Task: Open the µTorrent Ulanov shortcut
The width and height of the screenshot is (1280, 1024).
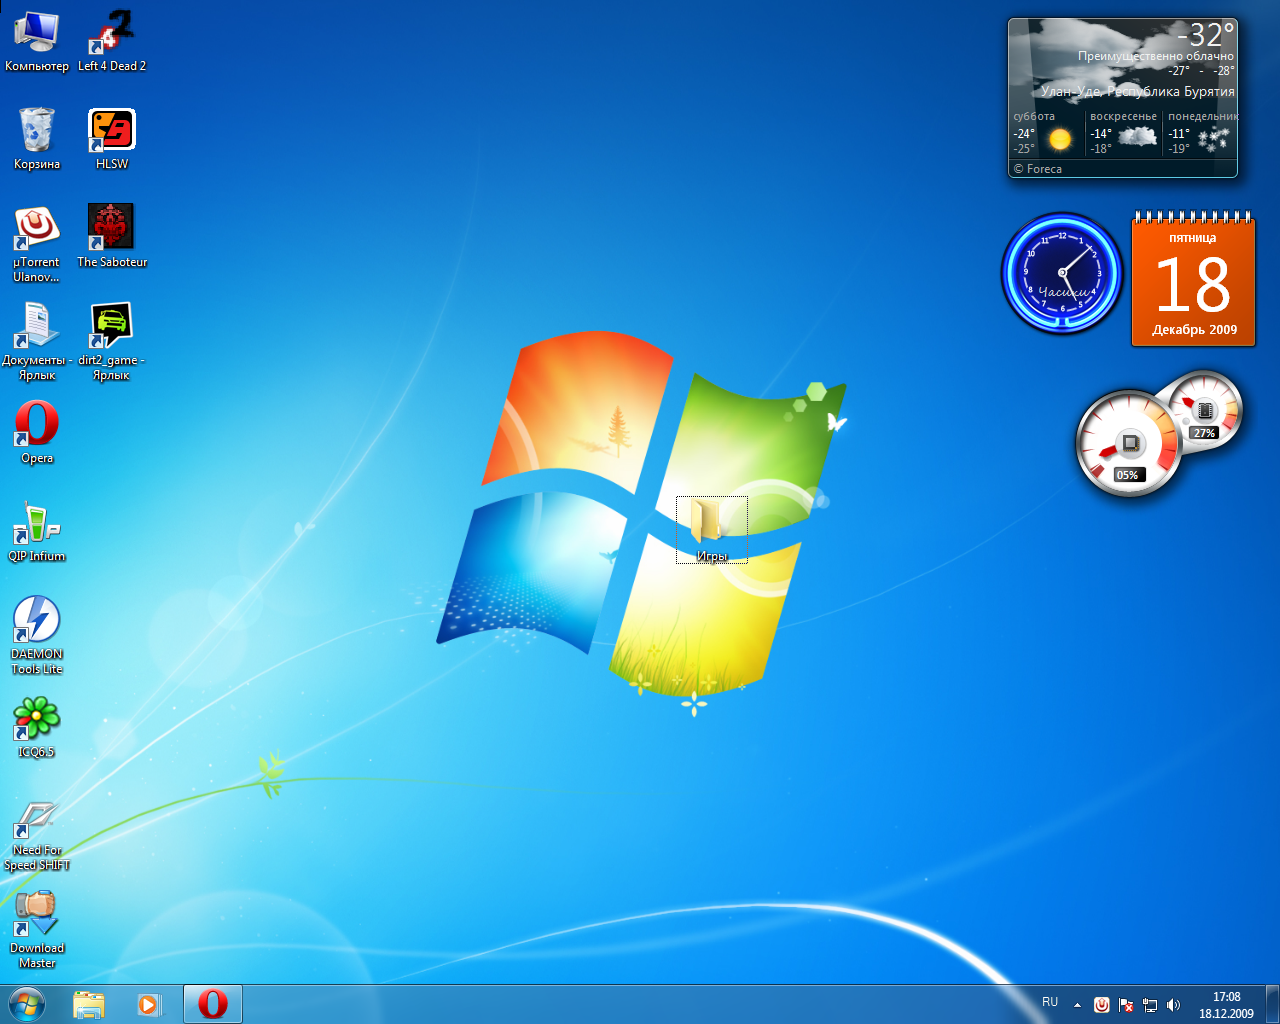Action: pos(37,228)
